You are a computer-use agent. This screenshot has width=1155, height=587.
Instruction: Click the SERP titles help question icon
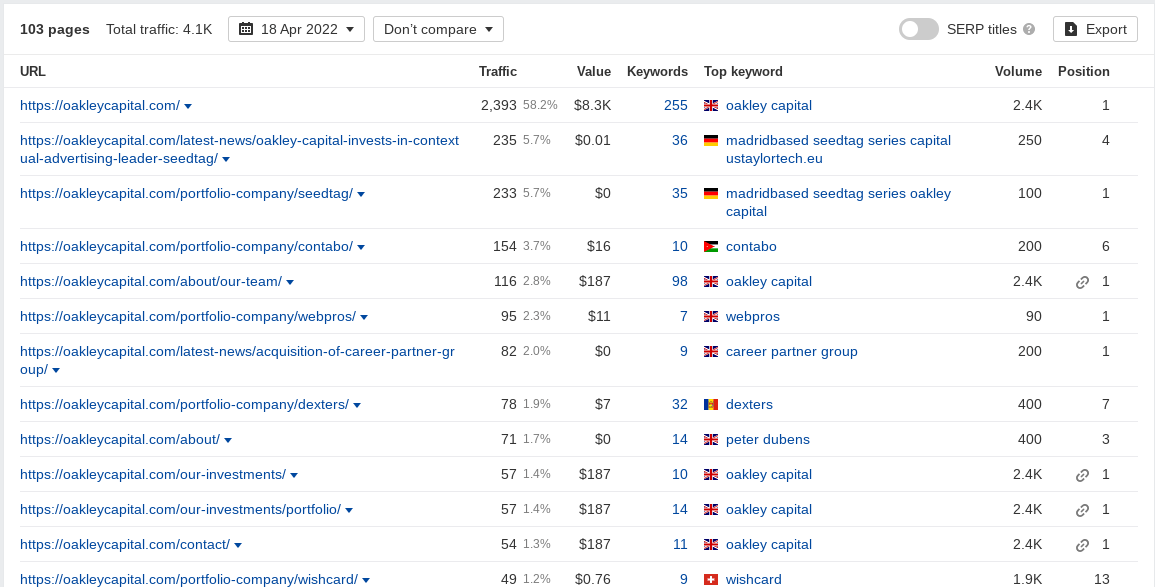(1029, 29)
